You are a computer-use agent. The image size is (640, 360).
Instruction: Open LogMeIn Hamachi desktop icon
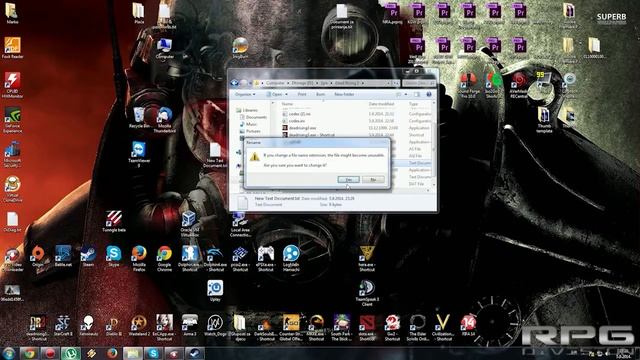pyautogui.click(x=291, y=258)
